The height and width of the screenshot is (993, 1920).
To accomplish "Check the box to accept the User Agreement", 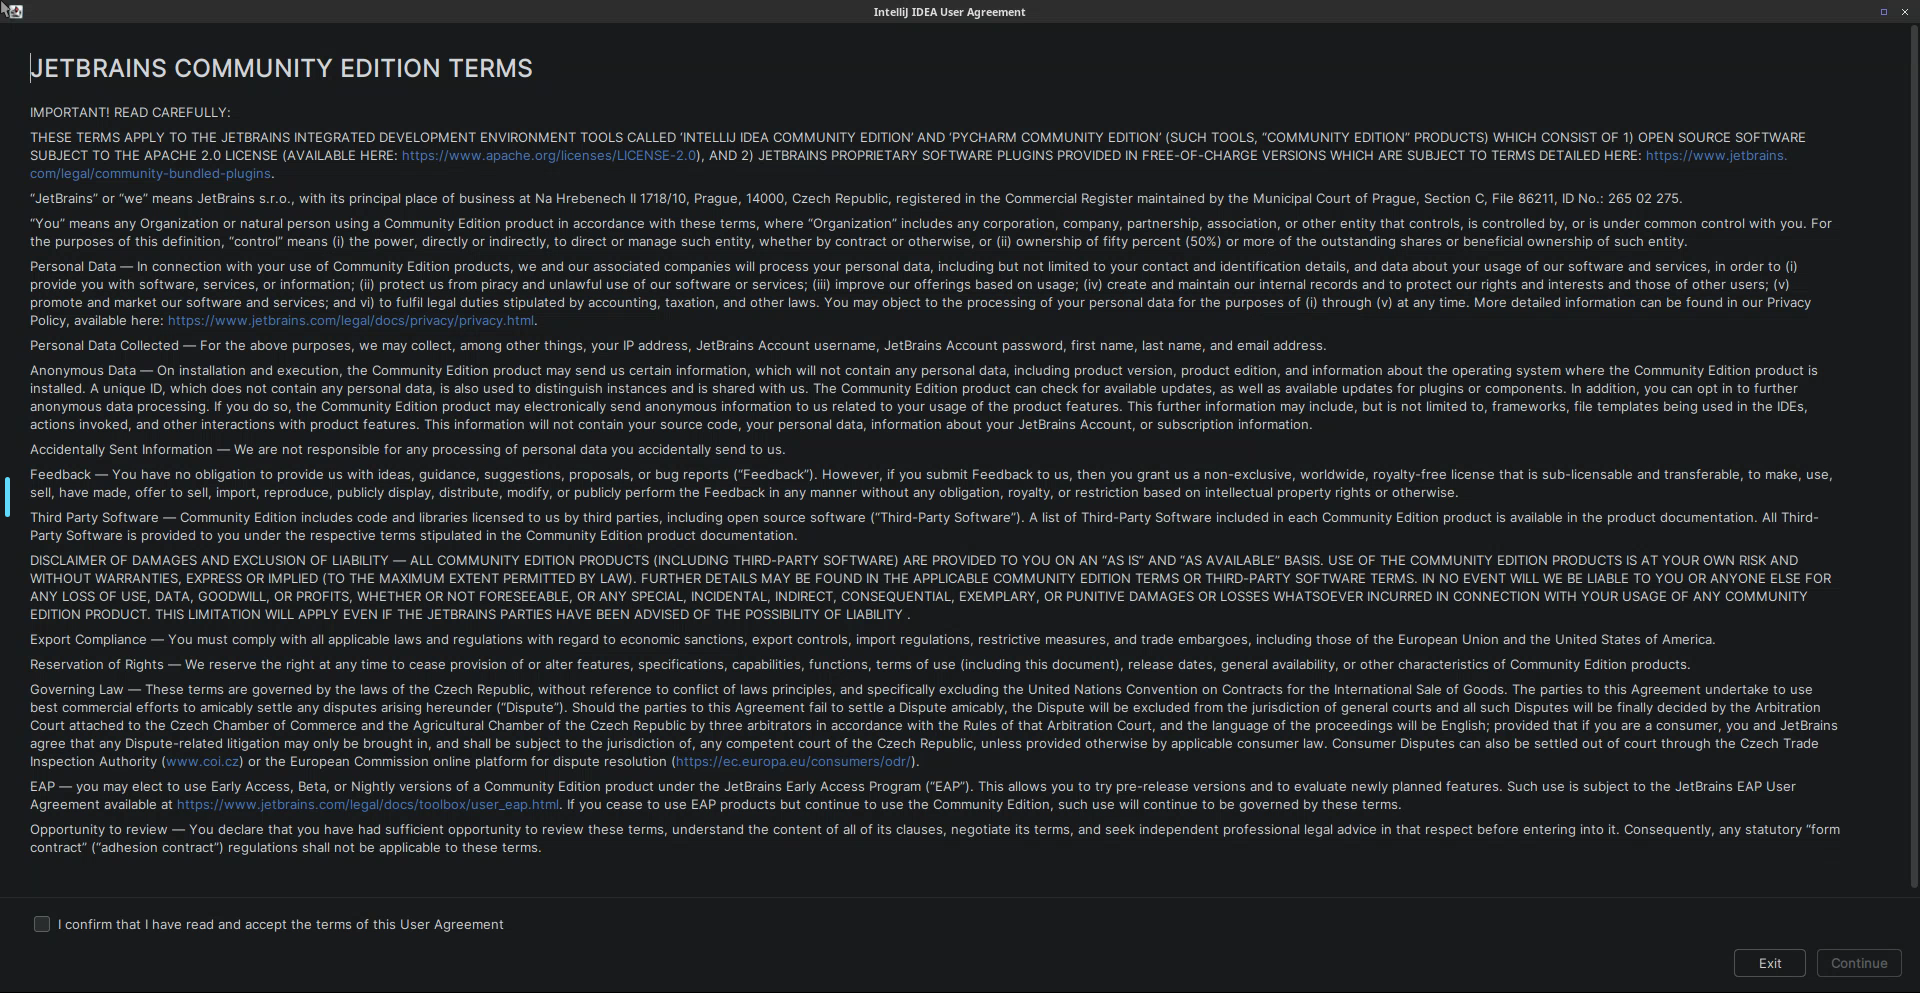I will pos(42,924).
